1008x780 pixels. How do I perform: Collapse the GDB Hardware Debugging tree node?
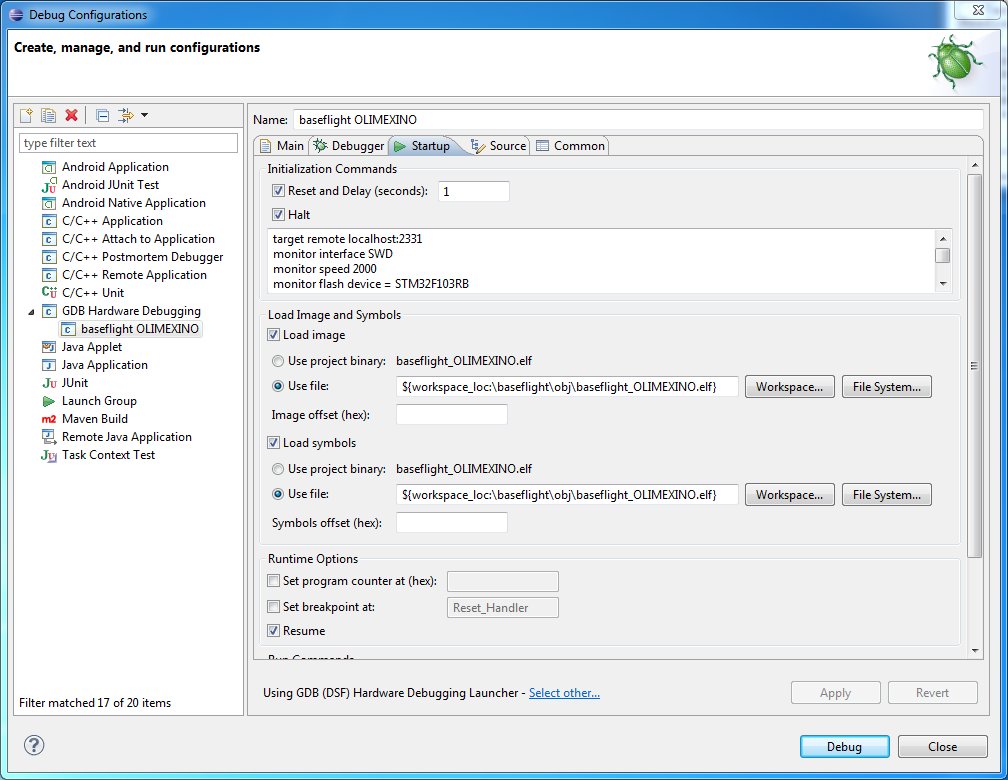[x=30, y=311]
